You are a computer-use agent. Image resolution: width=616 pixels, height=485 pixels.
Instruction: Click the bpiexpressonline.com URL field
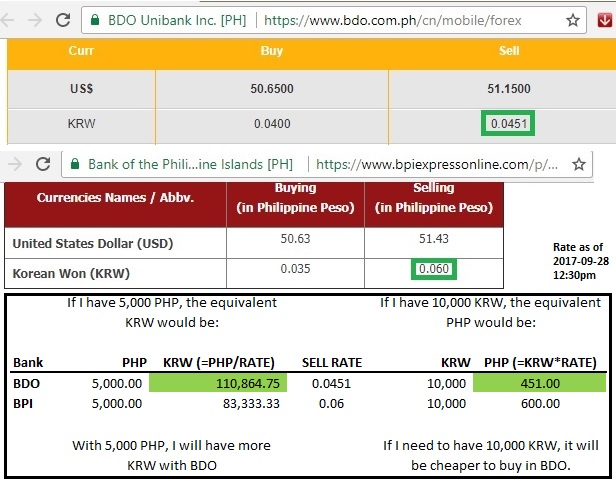(x=327, y=164)
